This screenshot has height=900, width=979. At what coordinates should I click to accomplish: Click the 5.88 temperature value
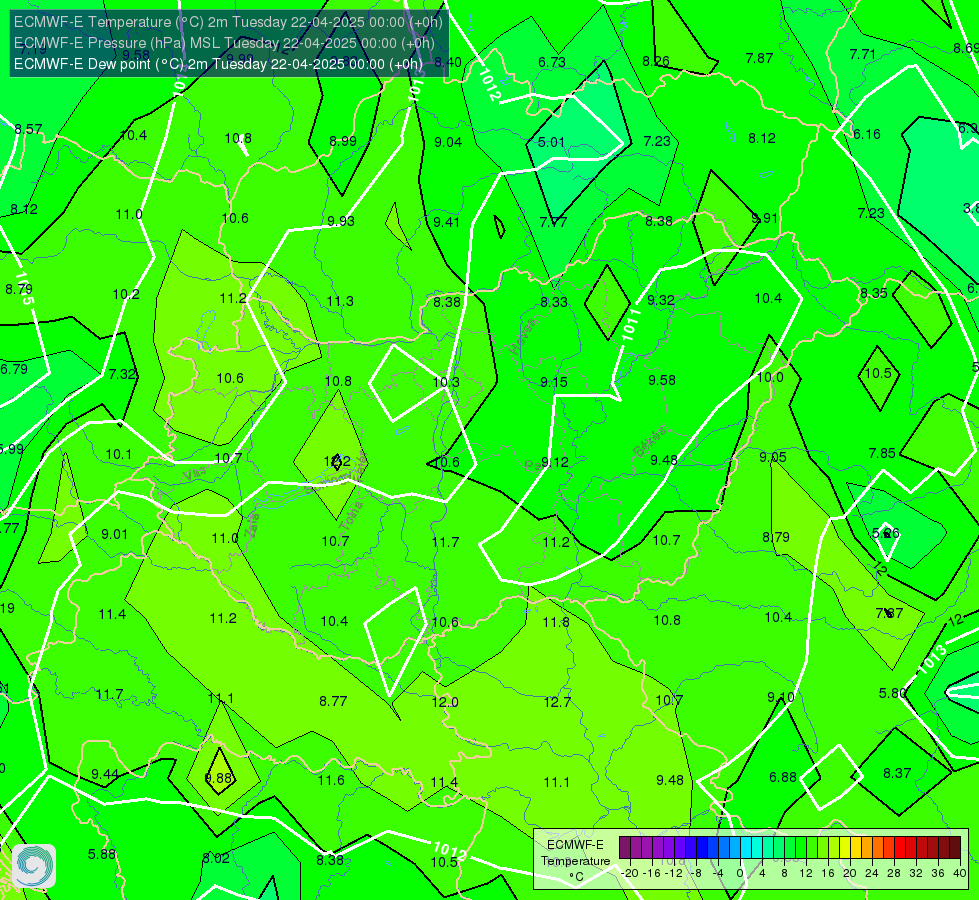coord(102,854)
